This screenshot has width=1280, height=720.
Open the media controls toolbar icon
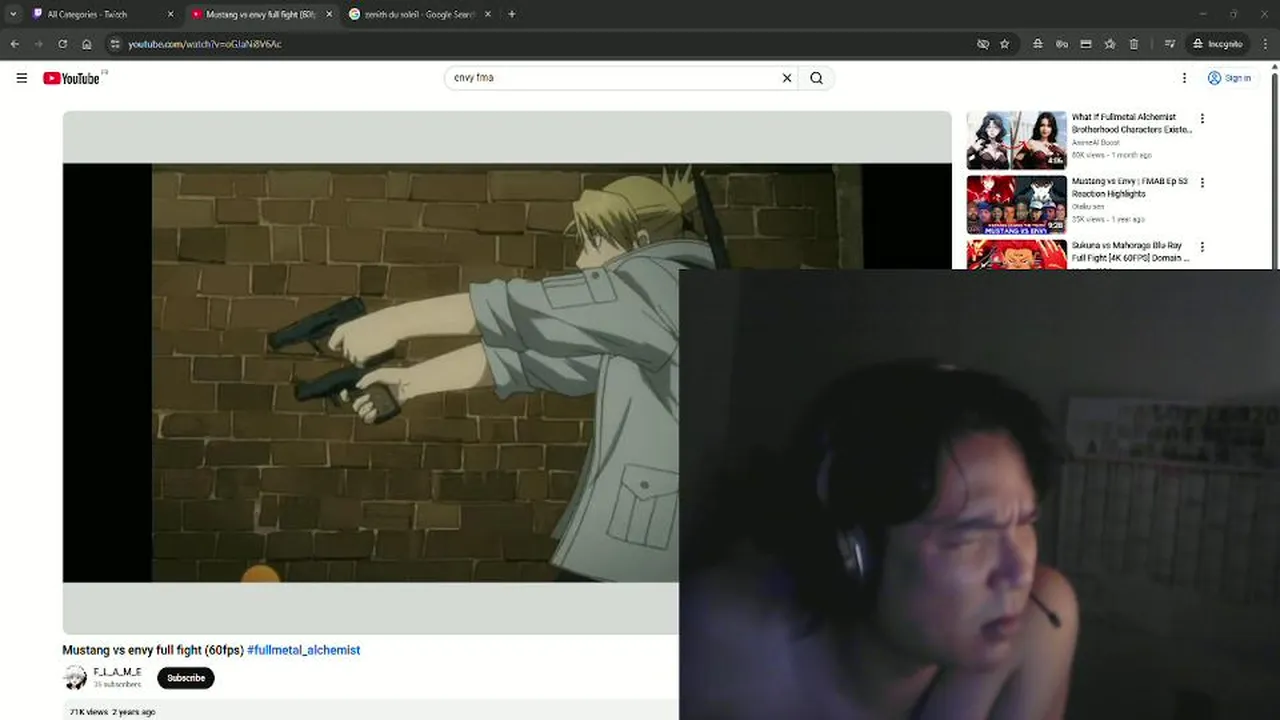pyautogui.click(x=1169, y=44)
